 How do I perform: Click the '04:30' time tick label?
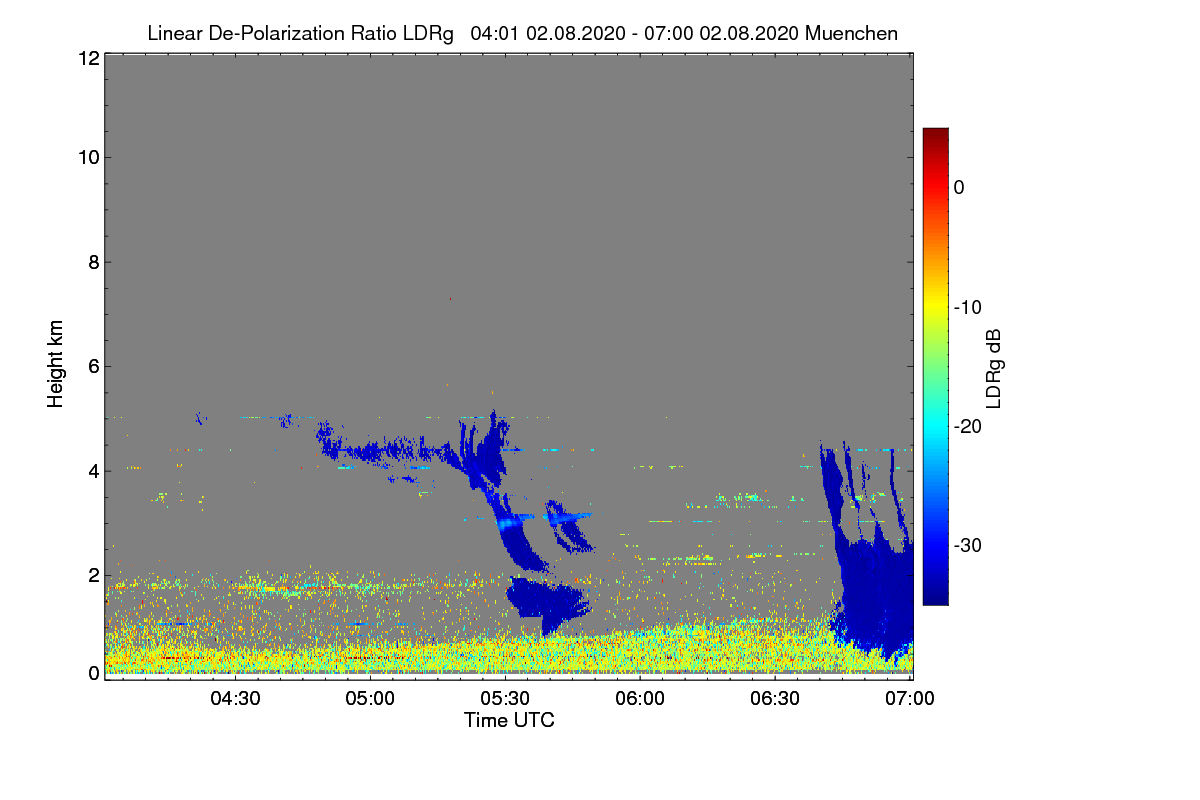pyautogui.click(x=236, y=698)
